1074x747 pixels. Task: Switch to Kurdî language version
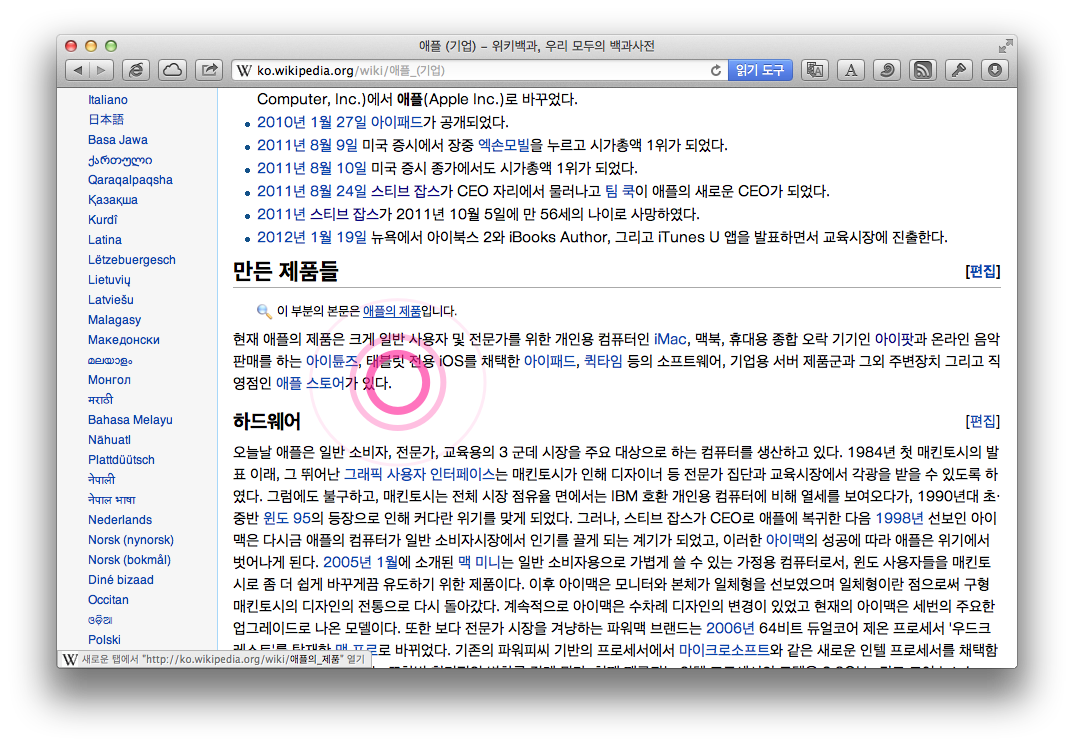pyautogui.click(x=103, y=220)
